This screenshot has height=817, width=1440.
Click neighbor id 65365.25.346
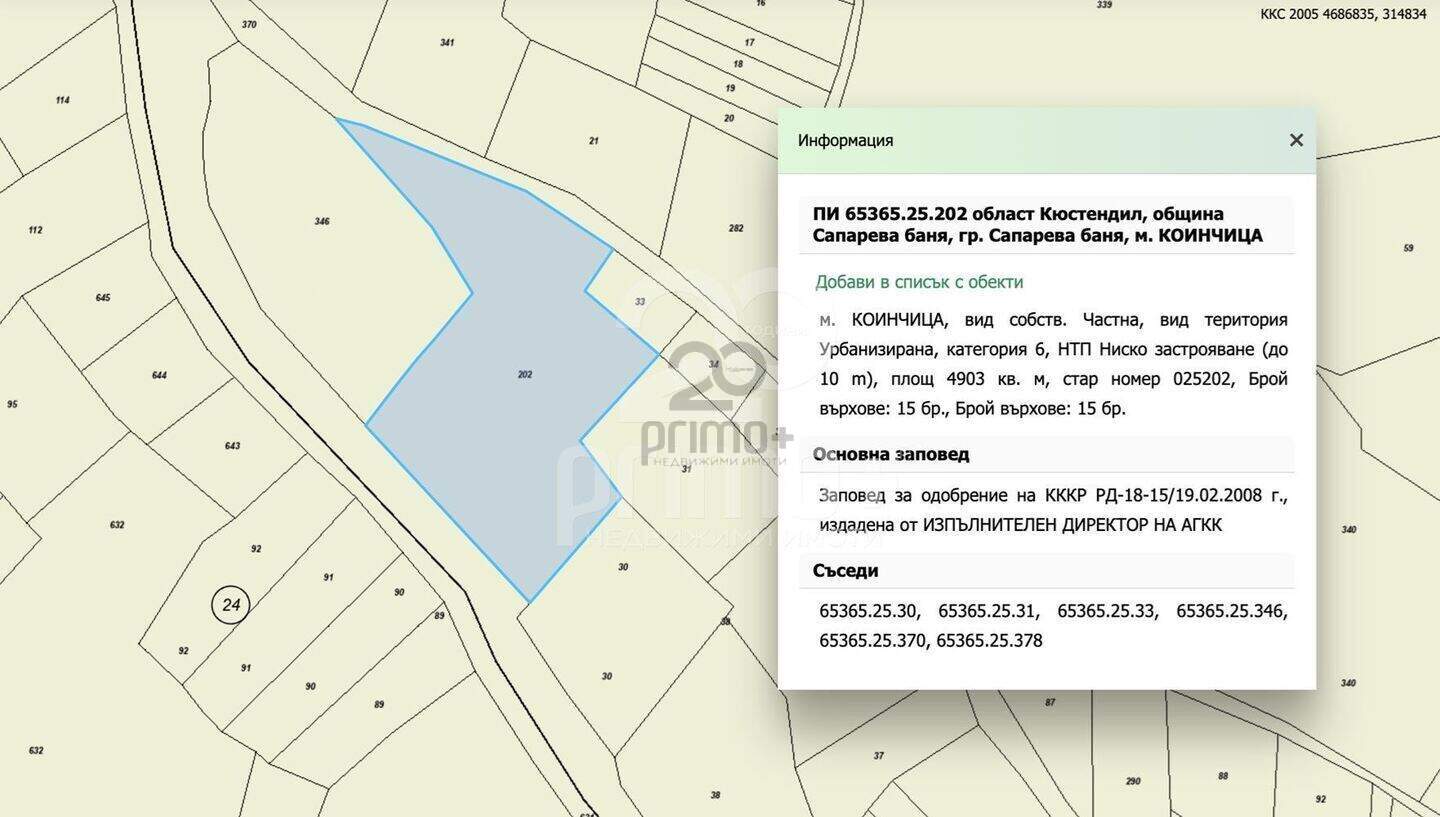pos(1232,611)
